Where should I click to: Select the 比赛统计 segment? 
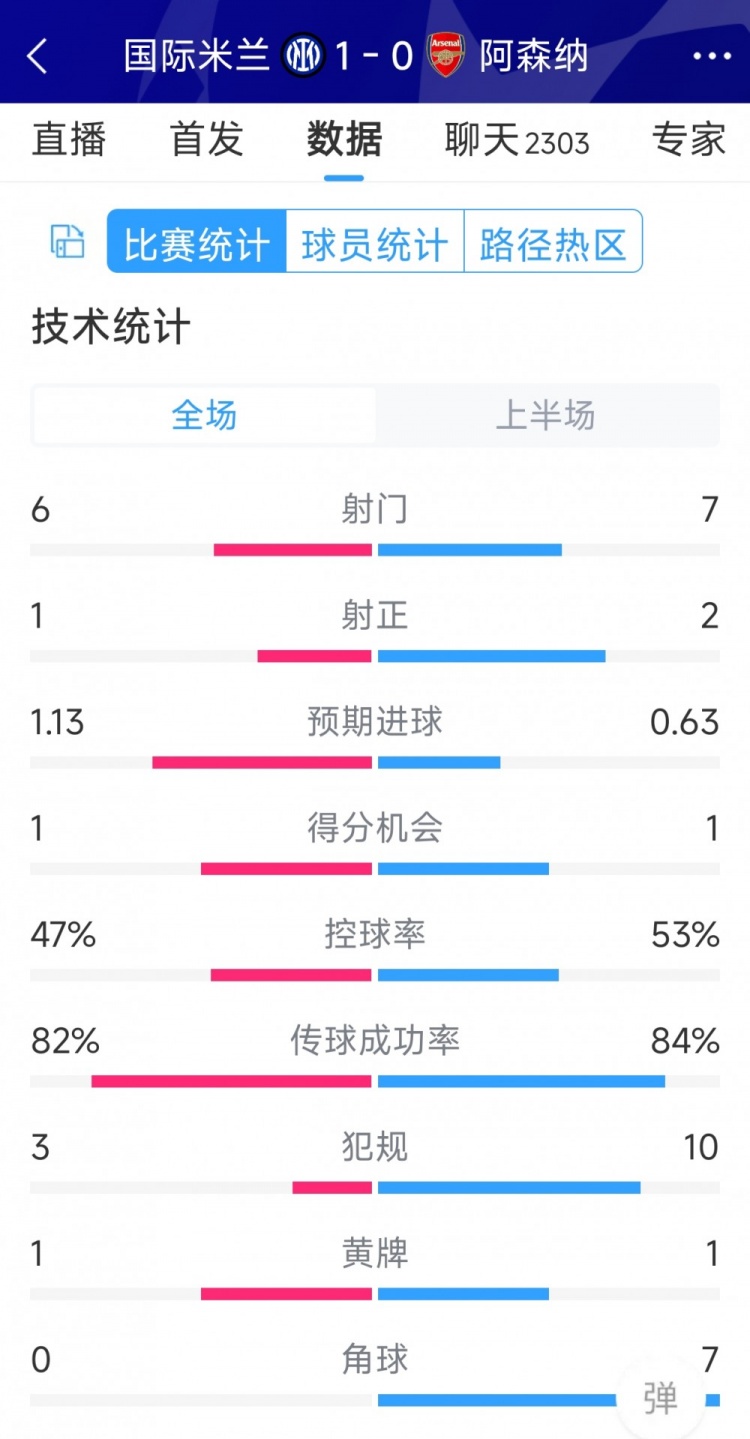click(x=197, y=242)
